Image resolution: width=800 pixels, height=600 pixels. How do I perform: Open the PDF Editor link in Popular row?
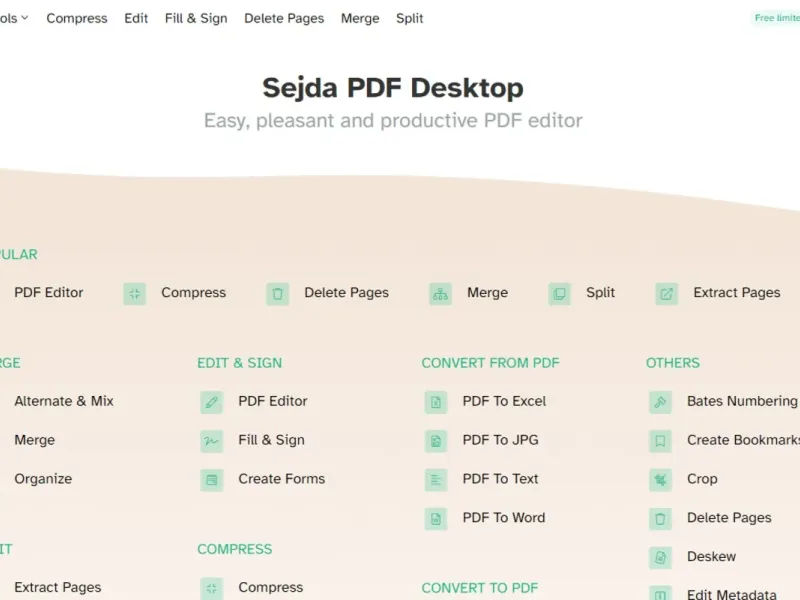(x=48, y=292)
